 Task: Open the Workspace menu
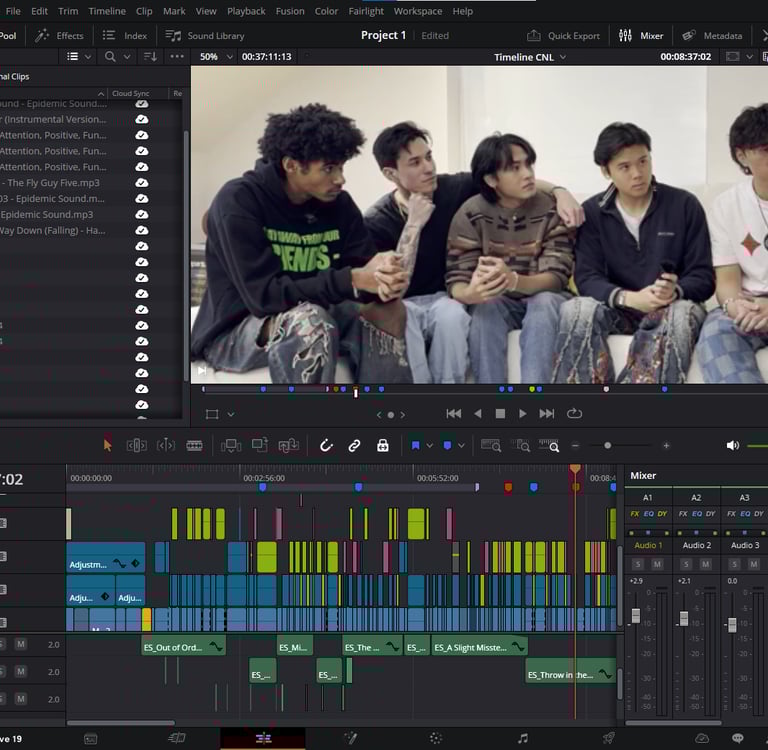pos(418,11)
